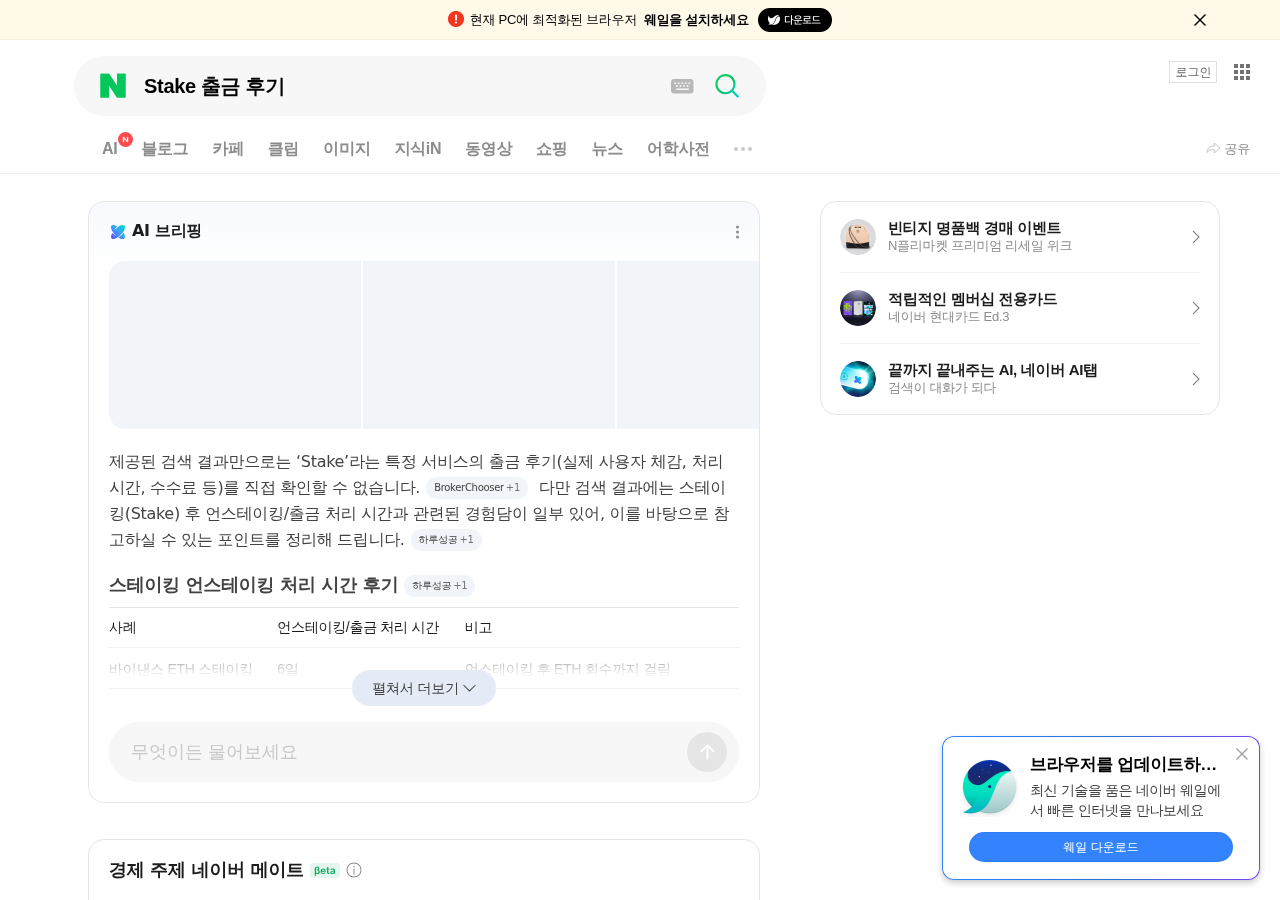This screenshot has width=1280, height=900.
Task: Switch to the 쇼핑 tab
Action: click(552, 149)
